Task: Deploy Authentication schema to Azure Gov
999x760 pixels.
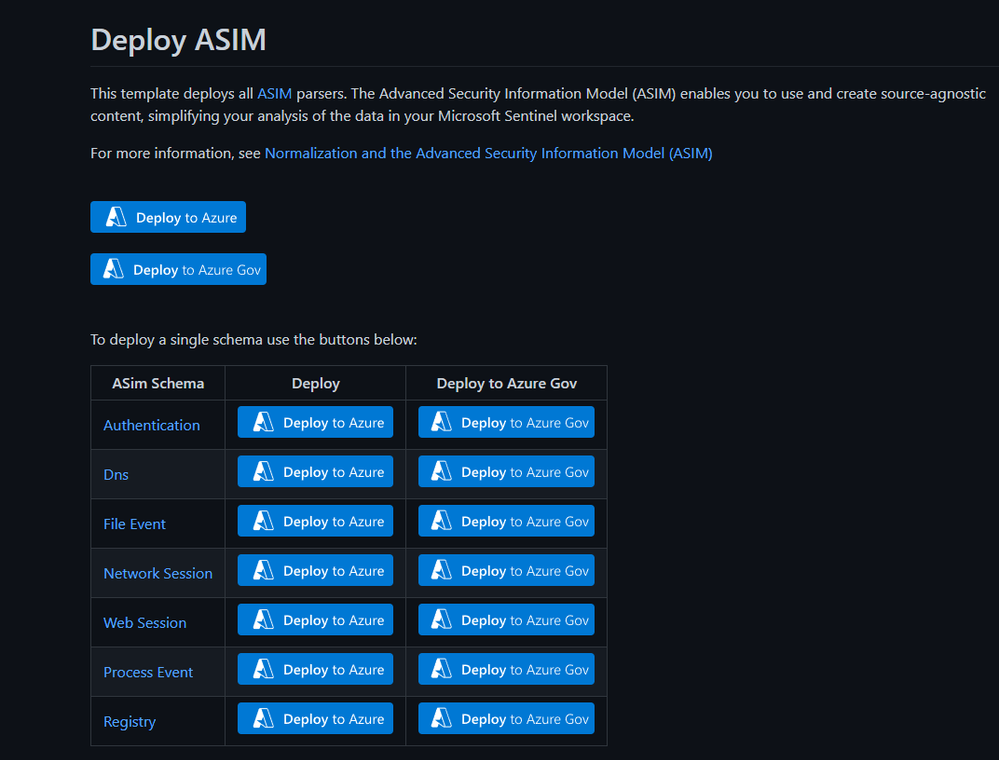Action: pyautogui.click(x=507, y=422)
